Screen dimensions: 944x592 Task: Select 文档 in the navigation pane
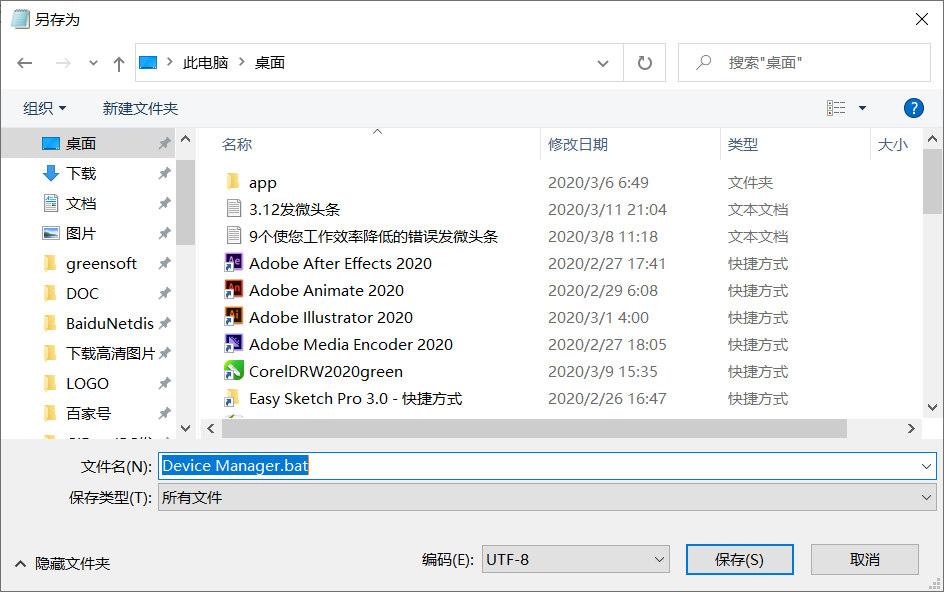81,204
